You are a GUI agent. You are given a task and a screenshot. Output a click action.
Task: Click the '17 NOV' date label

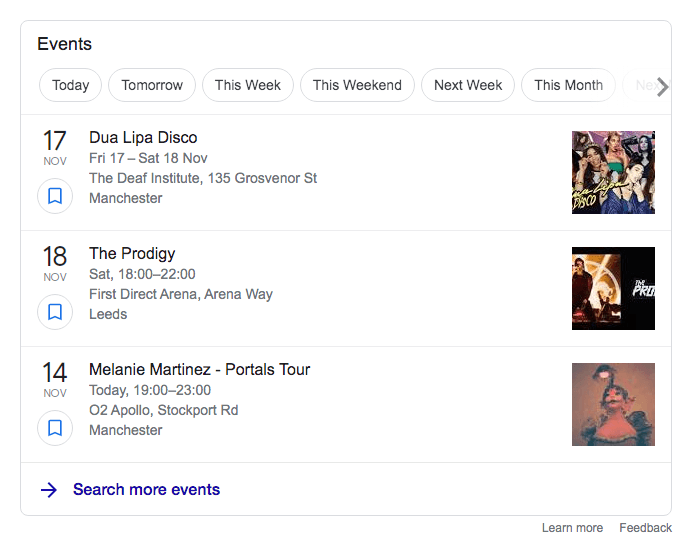point(55,148)
